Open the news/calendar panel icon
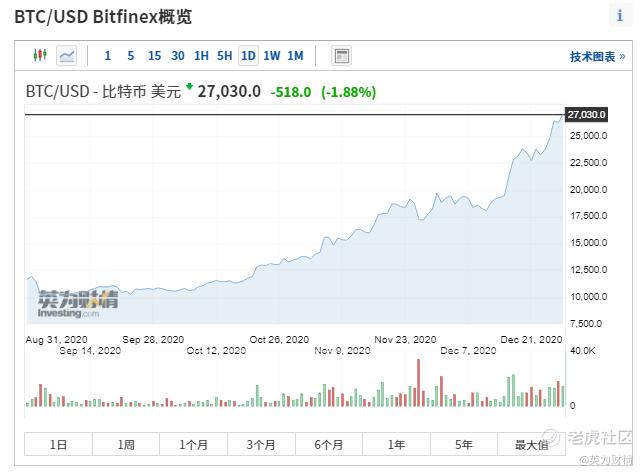The image size is (644, 474). 342,56
